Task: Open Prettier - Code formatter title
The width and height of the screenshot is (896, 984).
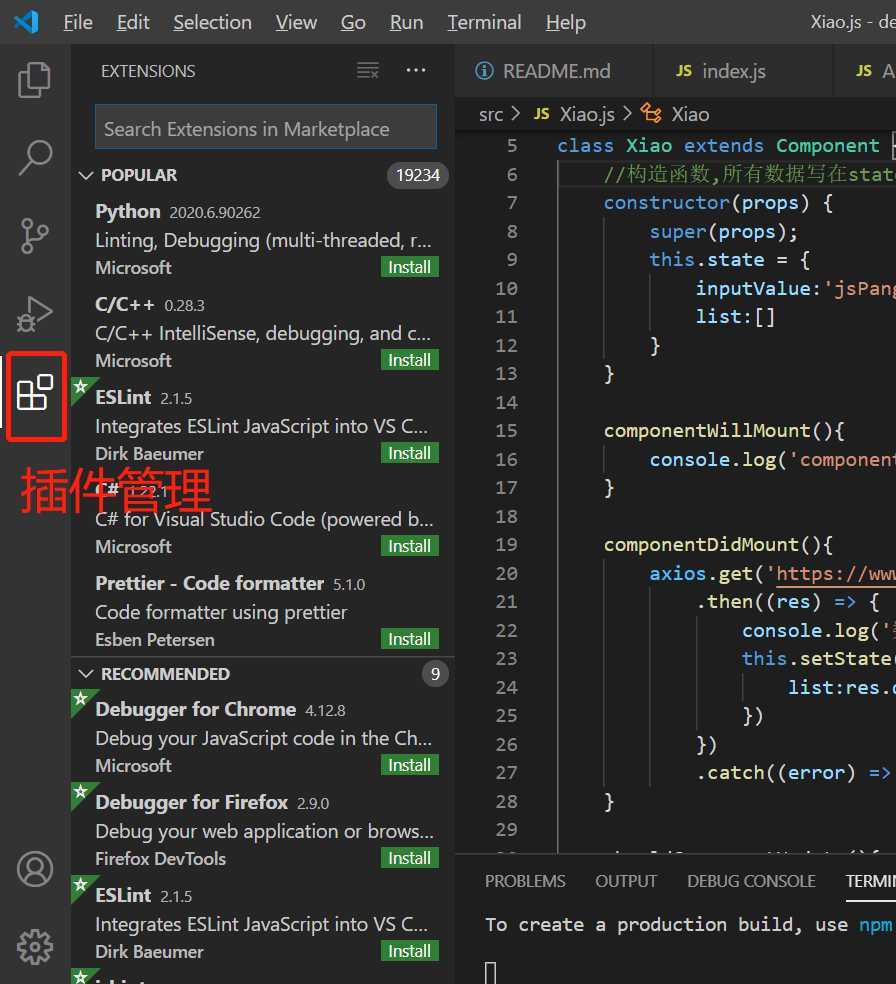Action: tap(210, 583)
